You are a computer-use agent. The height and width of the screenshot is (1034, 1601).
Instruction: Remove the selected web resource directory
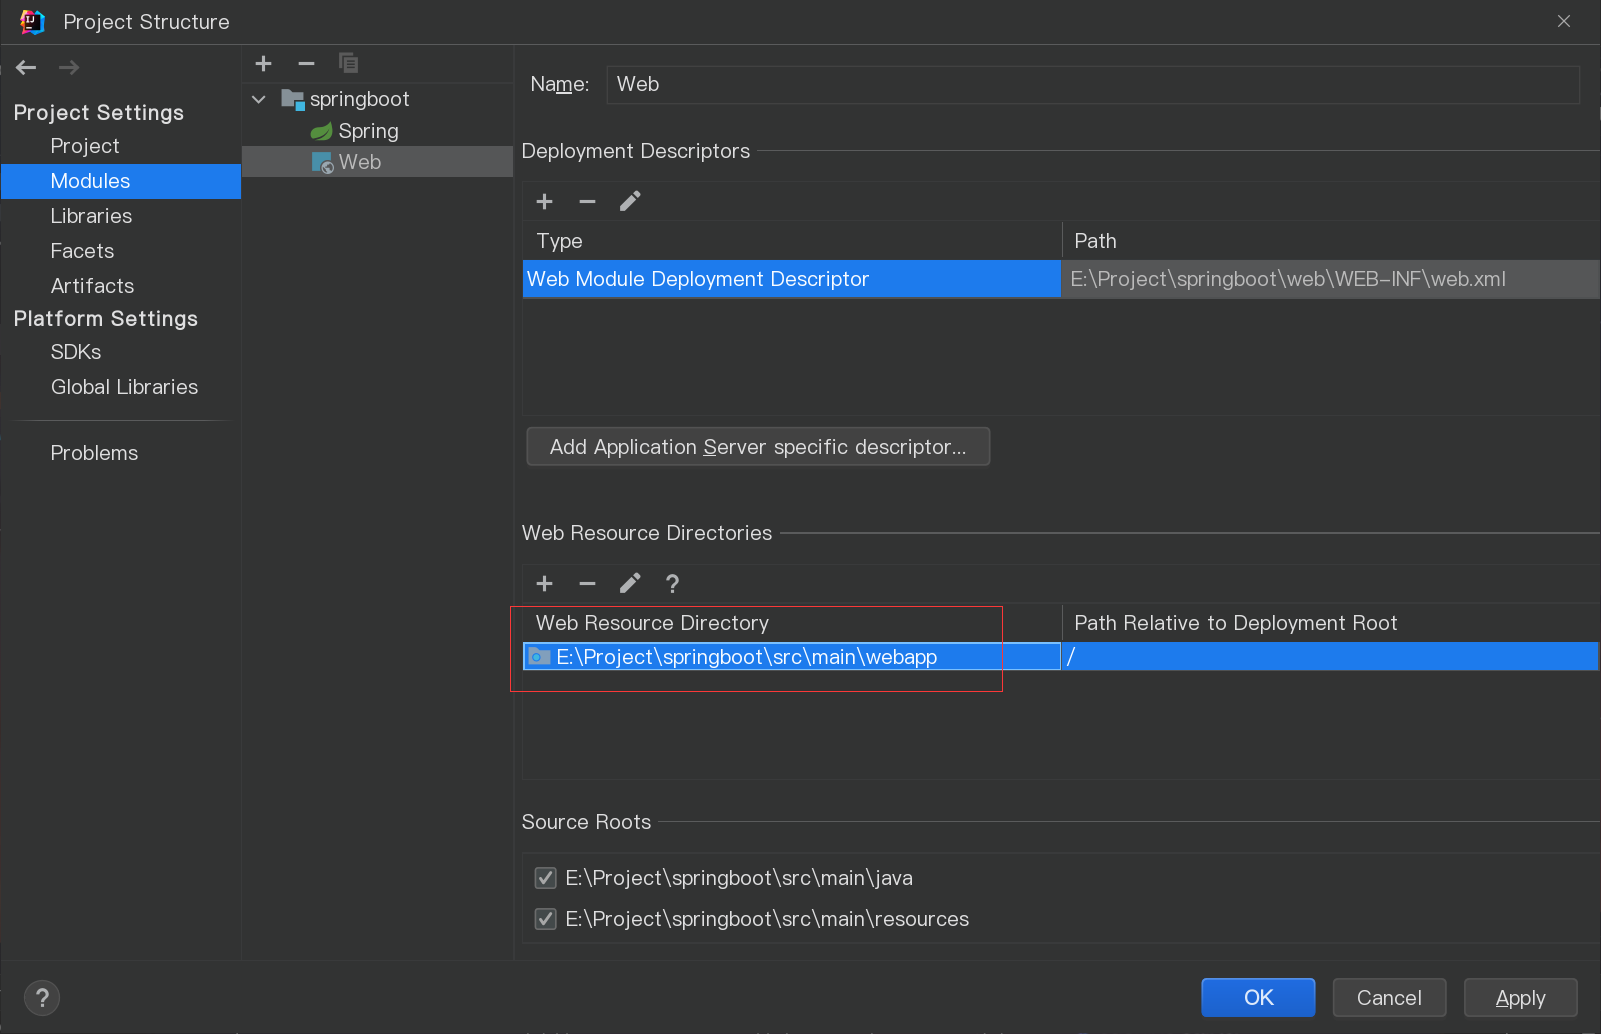pyautogui.click(x=588, y=583)
